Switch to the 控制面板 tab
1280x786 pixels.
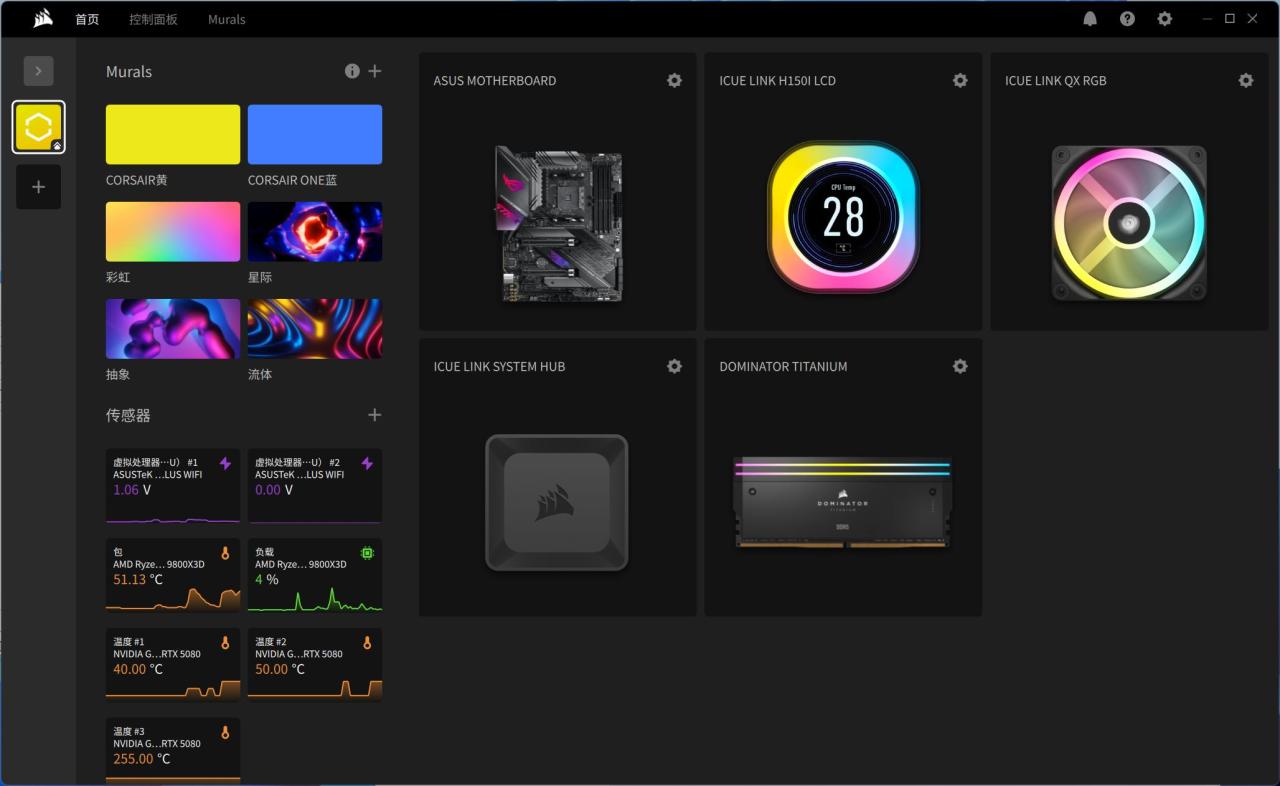tap(153, 19)
